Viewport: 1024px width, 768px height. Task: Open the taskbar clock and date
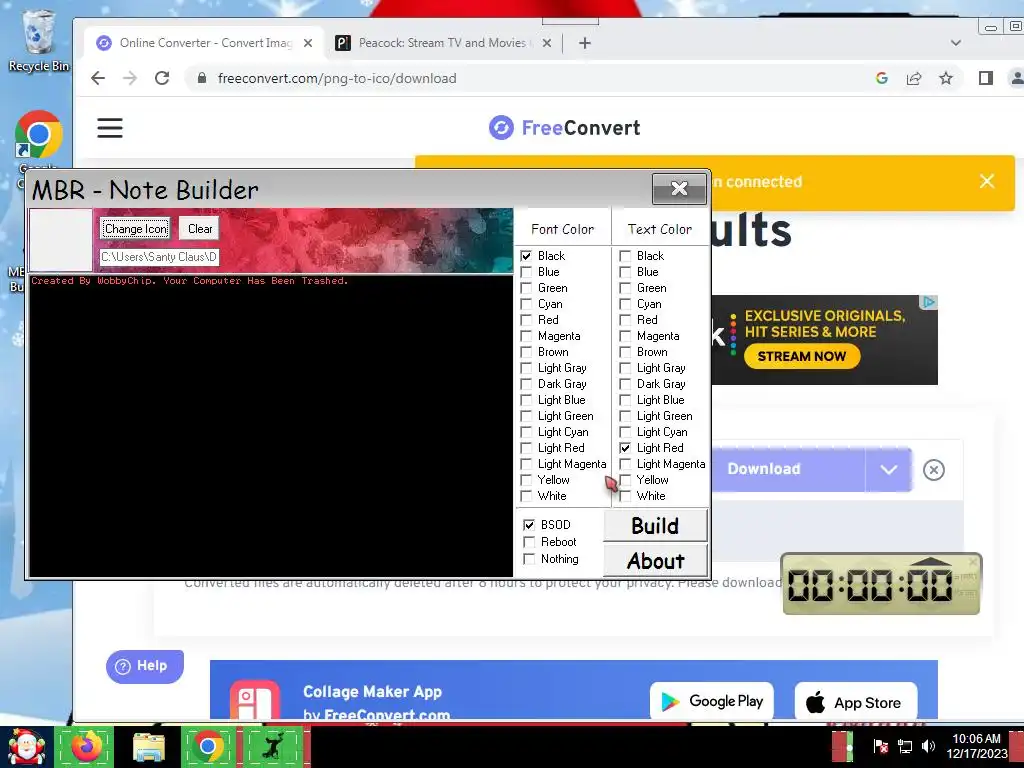(x=976, y=746)
